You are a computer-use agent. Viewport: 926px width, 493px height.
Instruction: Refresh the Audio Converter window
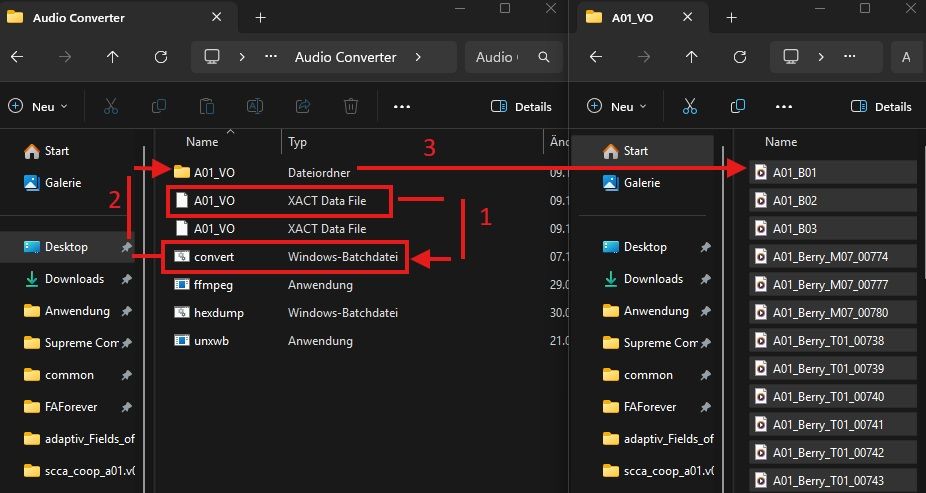click(161, 57)
